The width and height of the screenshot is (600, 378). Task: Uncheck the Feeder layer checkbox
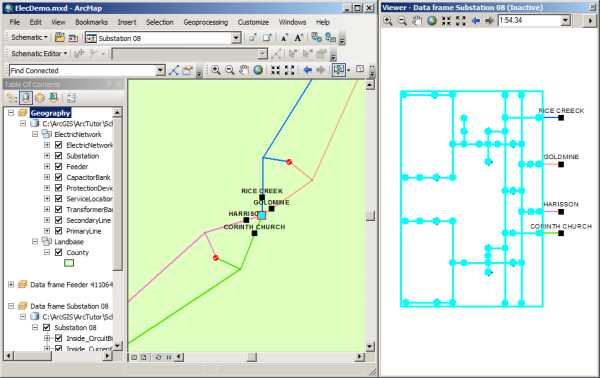point(59,166)
